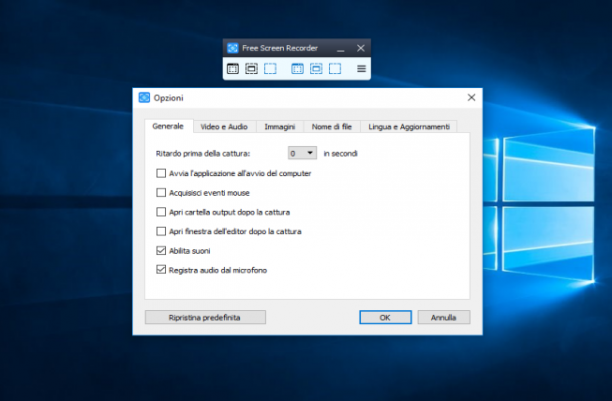This screenshot has width=612, height=401.
Task: Click the blue record object video icon
Action: (316, 69)
